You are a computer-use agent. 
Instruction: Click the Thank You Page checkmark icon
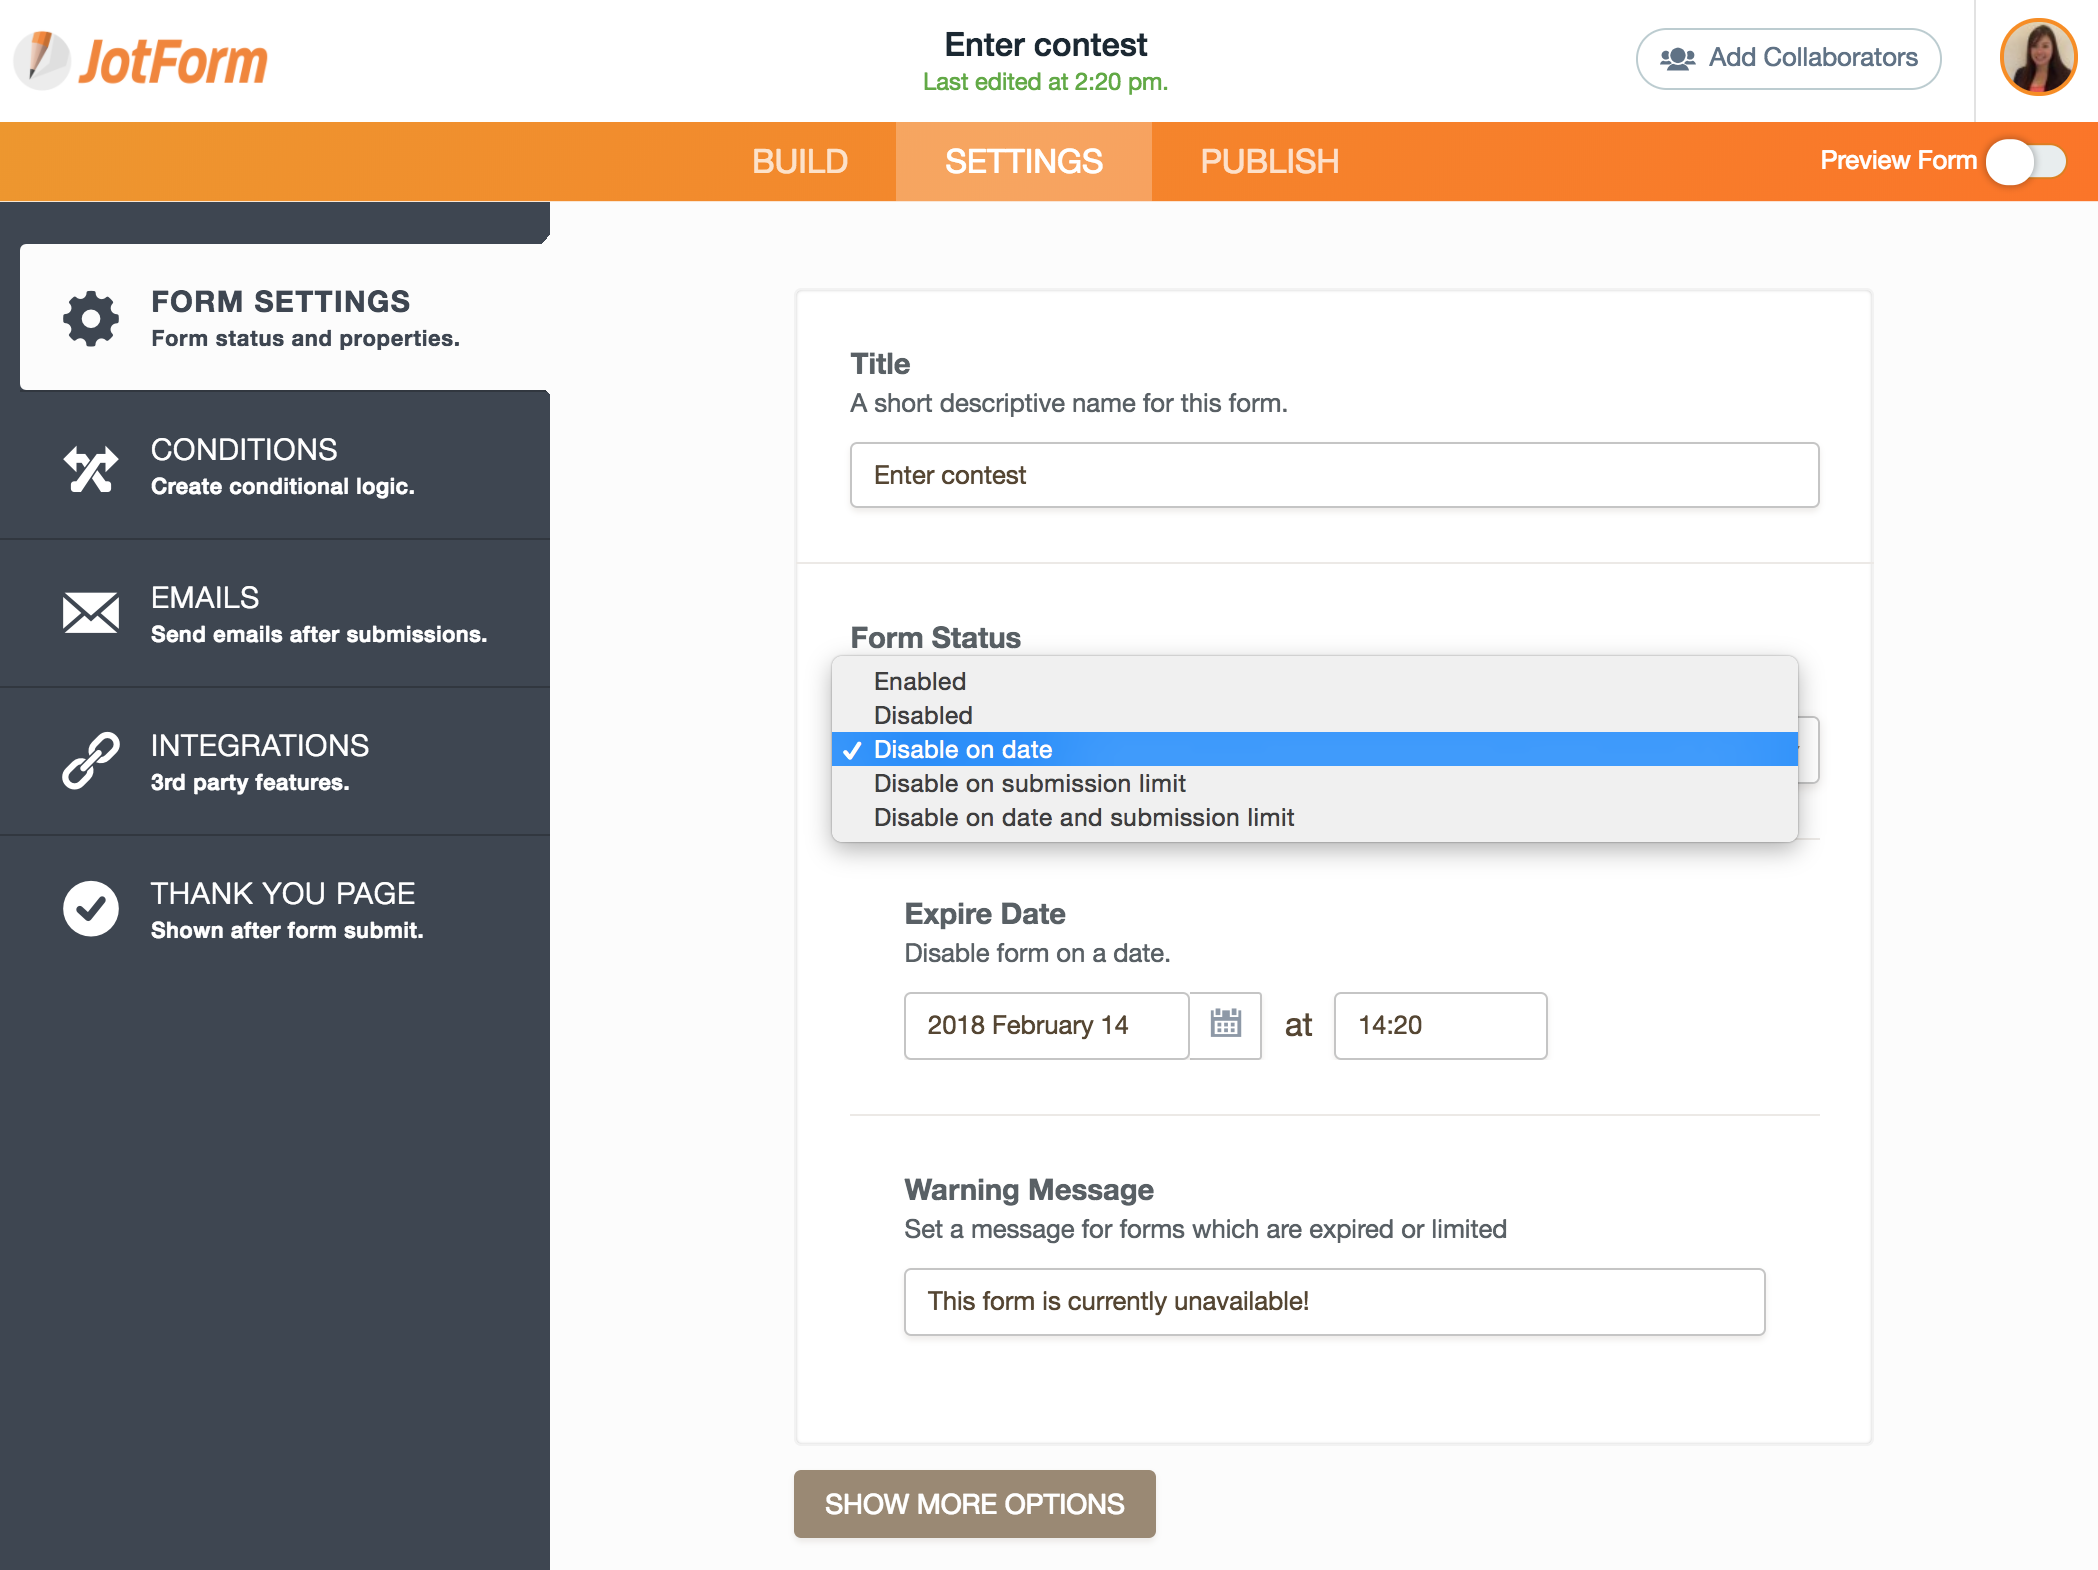tap(91, 909)
